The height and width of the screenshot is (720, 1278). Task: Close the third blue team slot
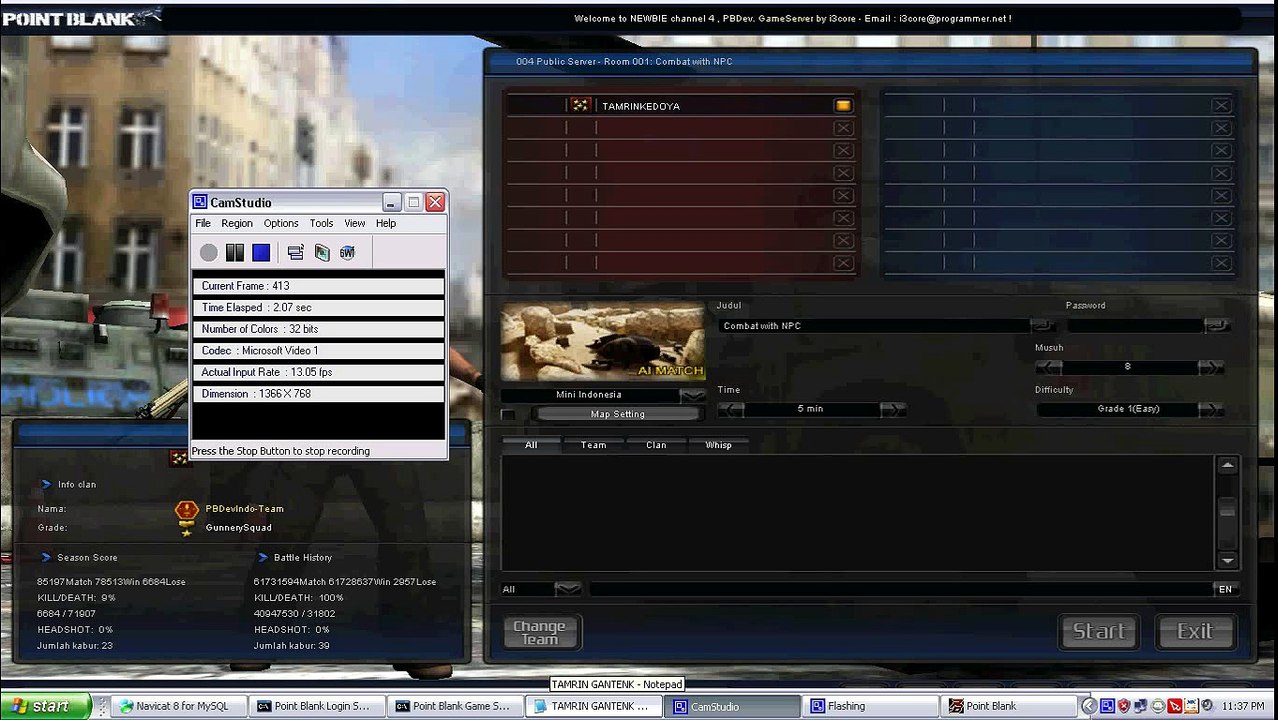[1221, 150]
